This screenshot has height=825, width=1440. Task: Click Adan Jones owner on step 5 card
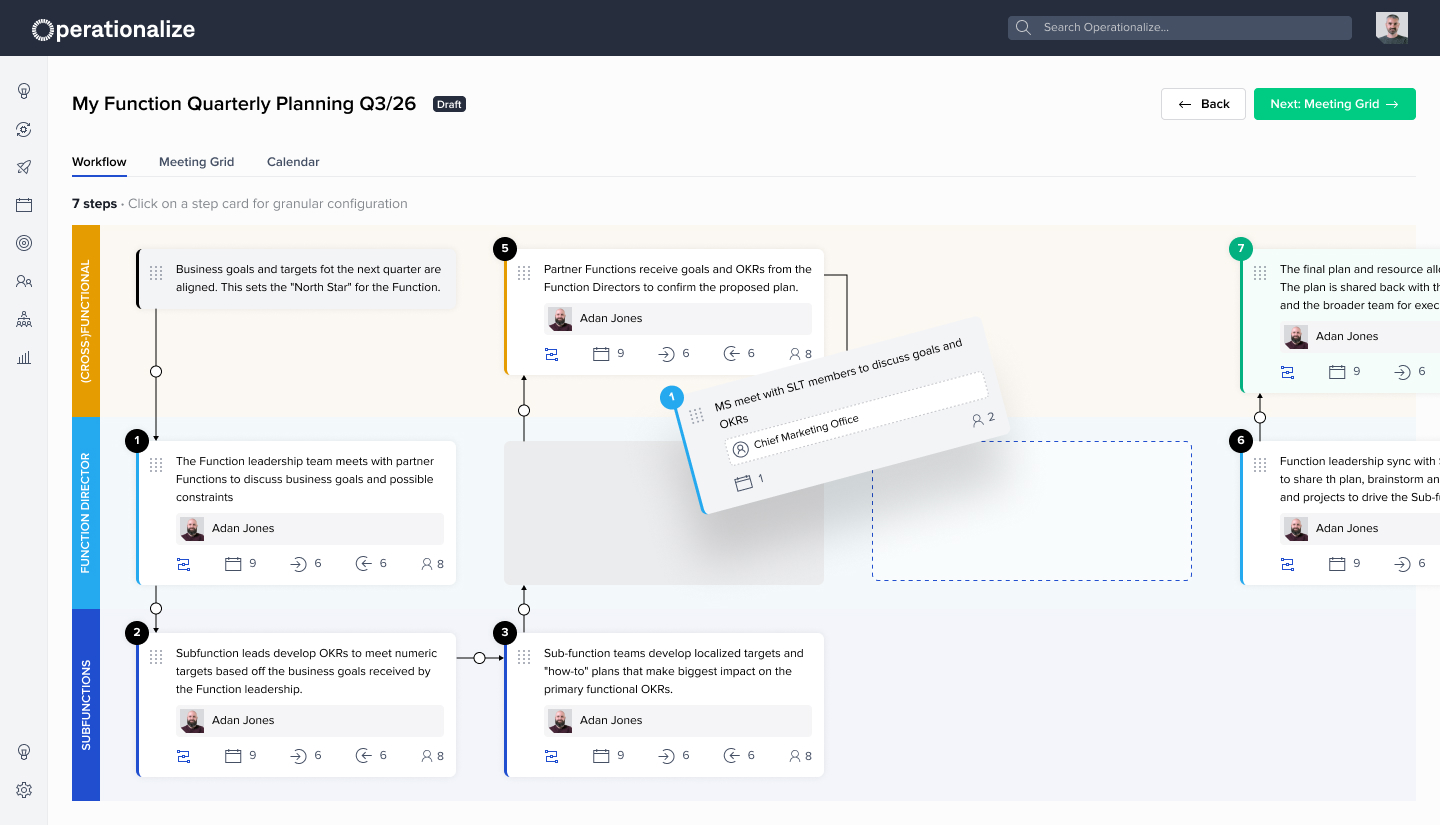(x=678, y=318)
